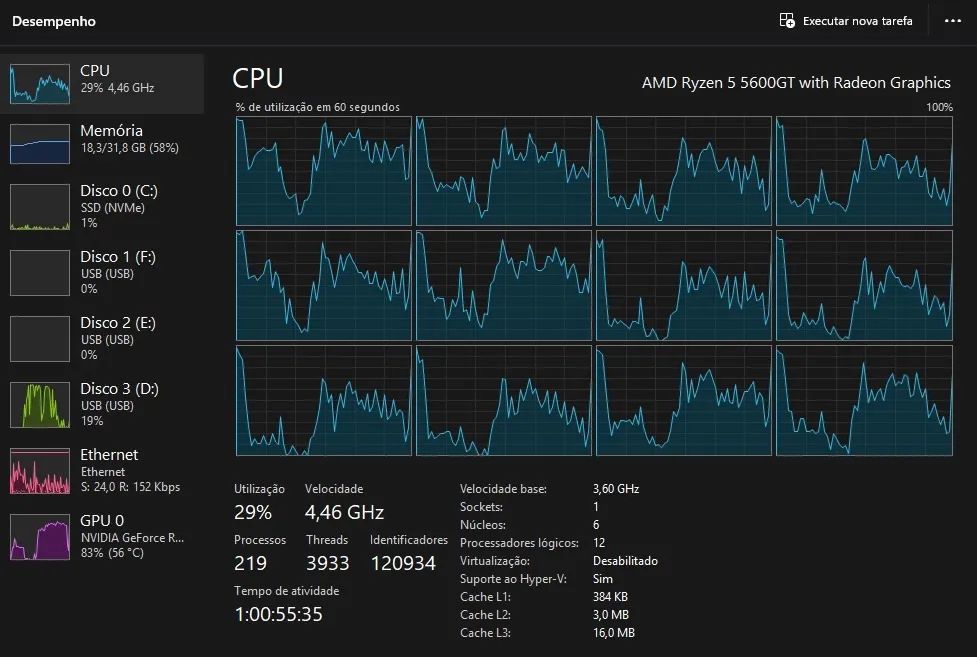Click the 3933 Threads count
This screenshot has width=977, height=657.
[x=328, y=563]
